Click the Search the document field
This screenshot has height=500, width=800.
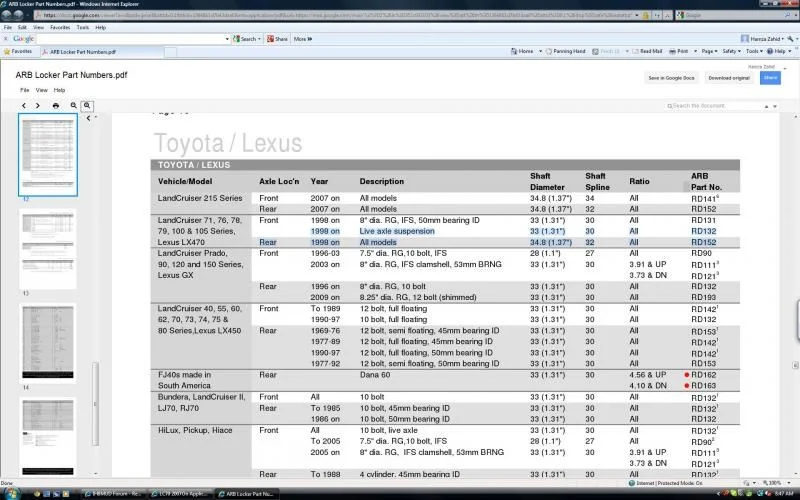point(712,106)
